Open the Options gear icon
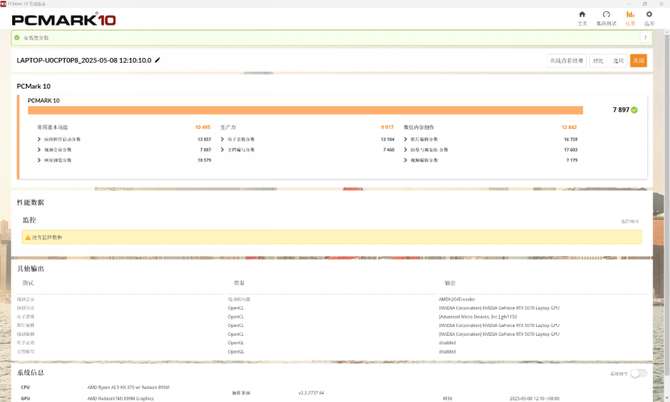Viewport: 670px width, 402px height. click(650, 17)
